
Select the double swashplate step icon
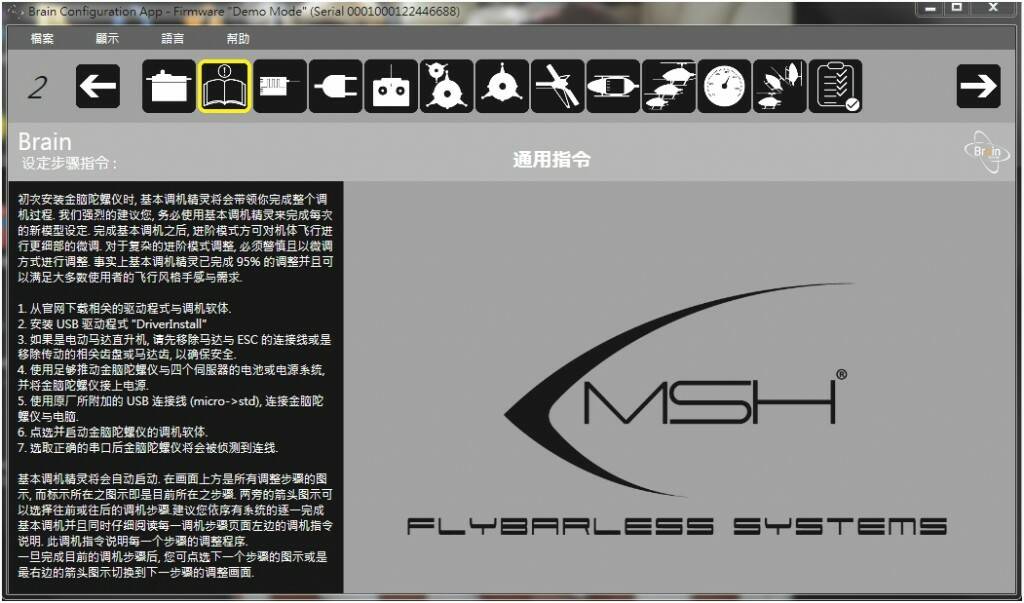pyautogui.click(x=447, y=86)
